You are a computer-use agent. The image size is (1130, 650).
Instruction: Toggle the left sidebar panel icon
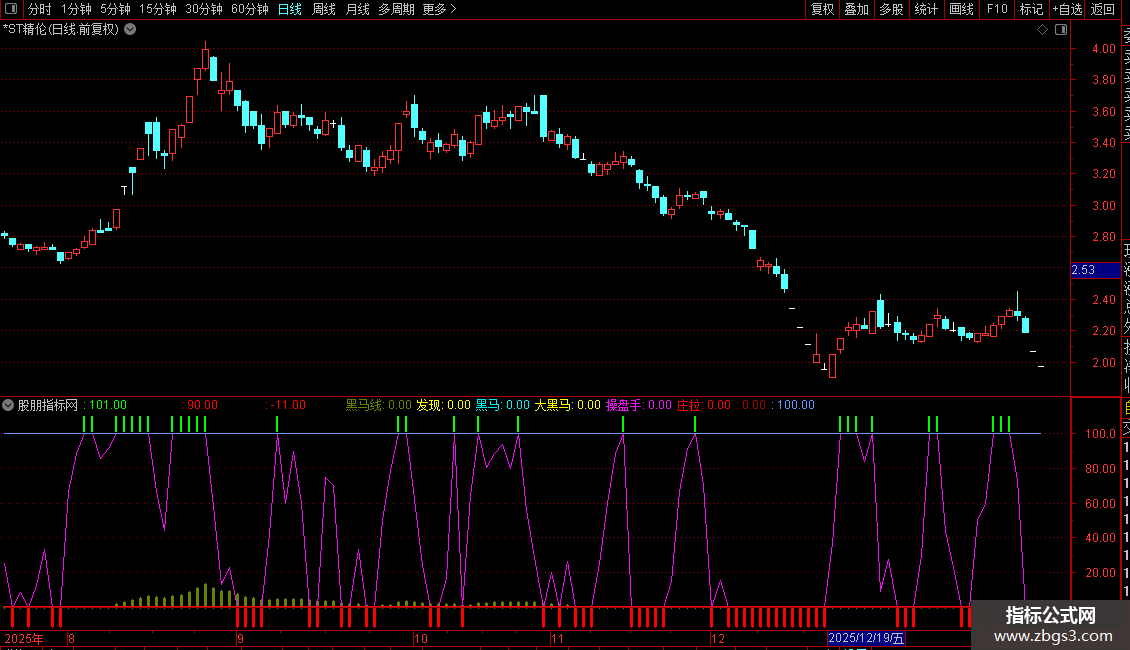coord(9,9)
